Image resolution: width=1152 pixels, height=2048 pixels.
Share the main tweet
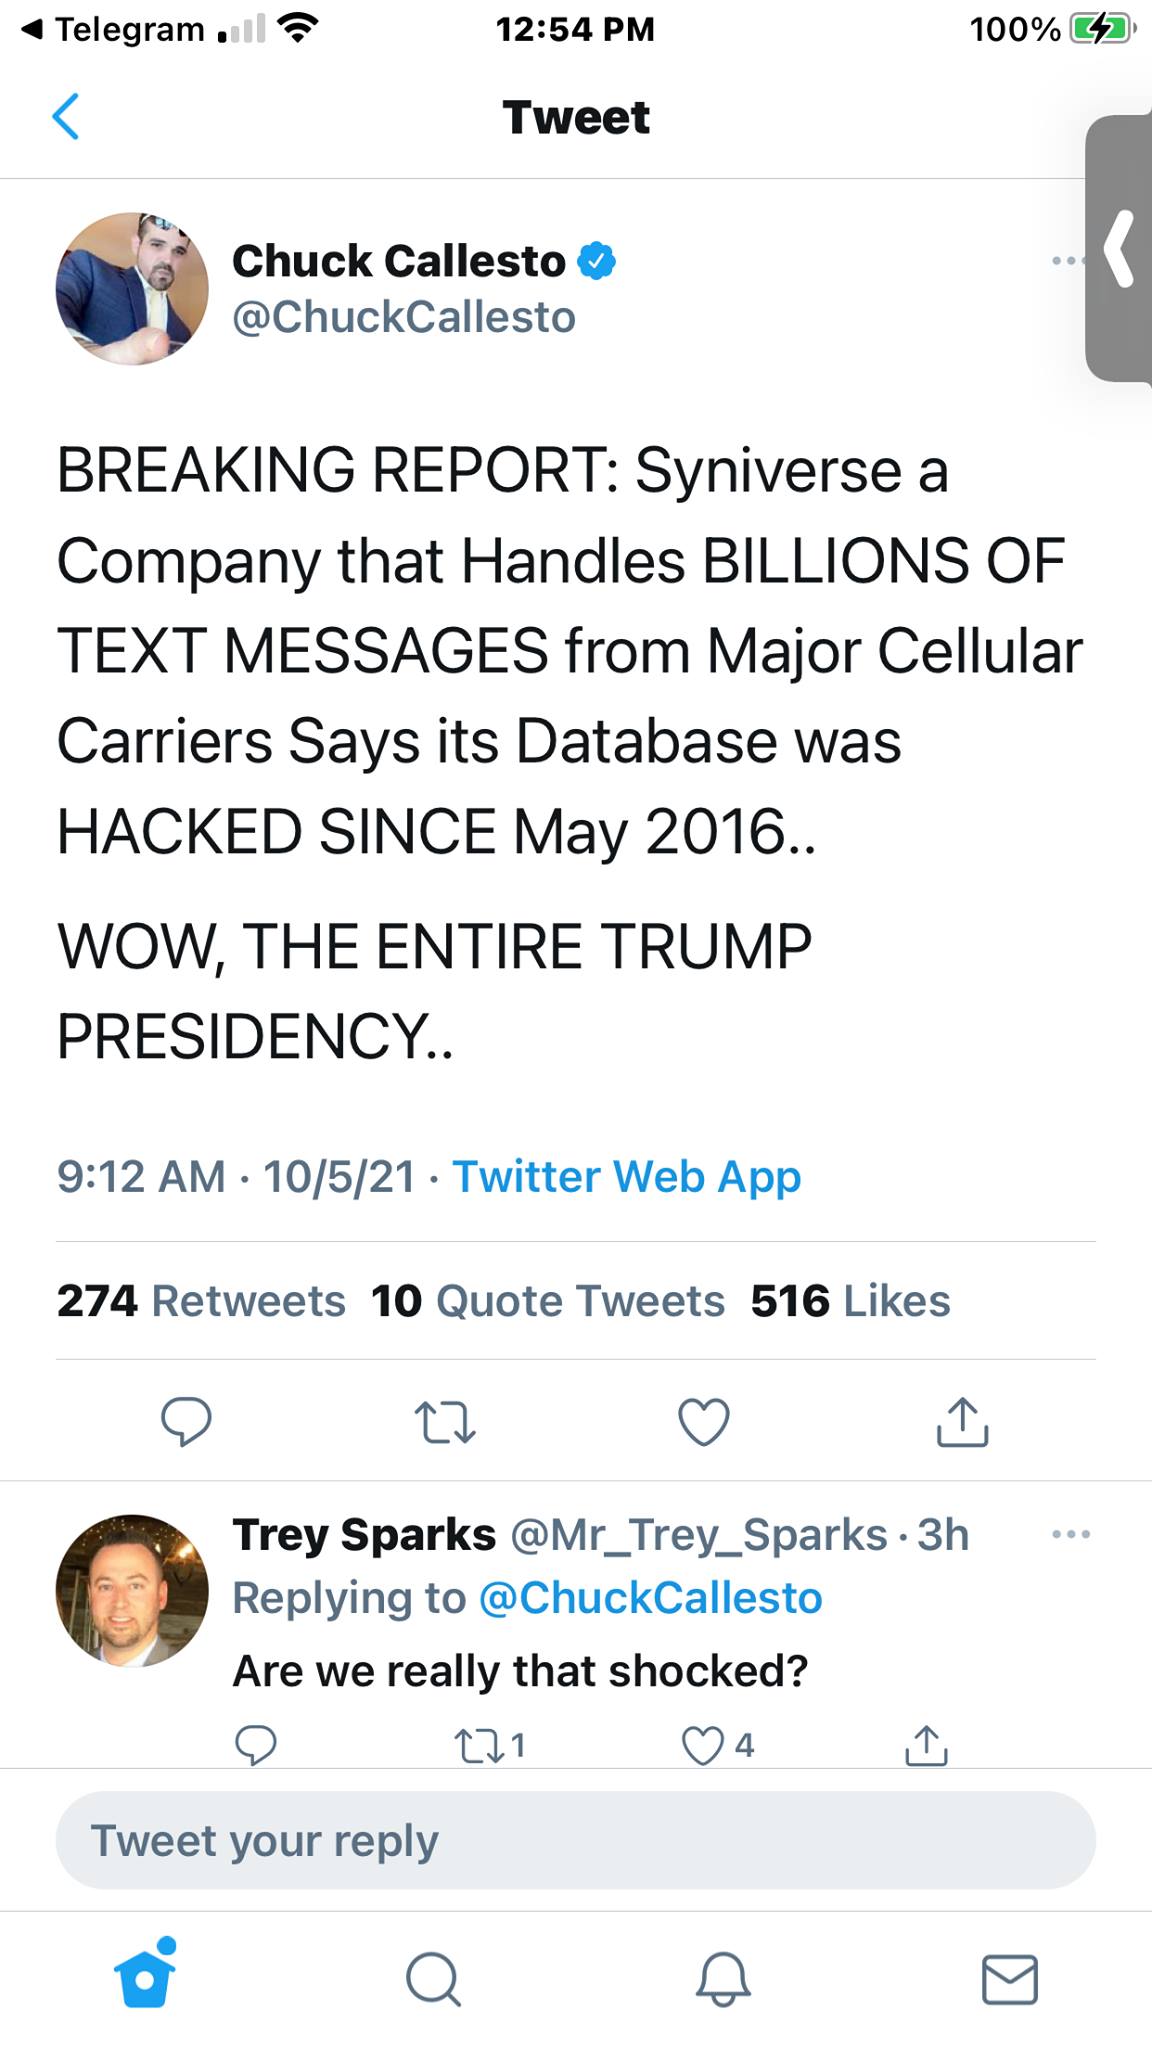point(962,1420)
